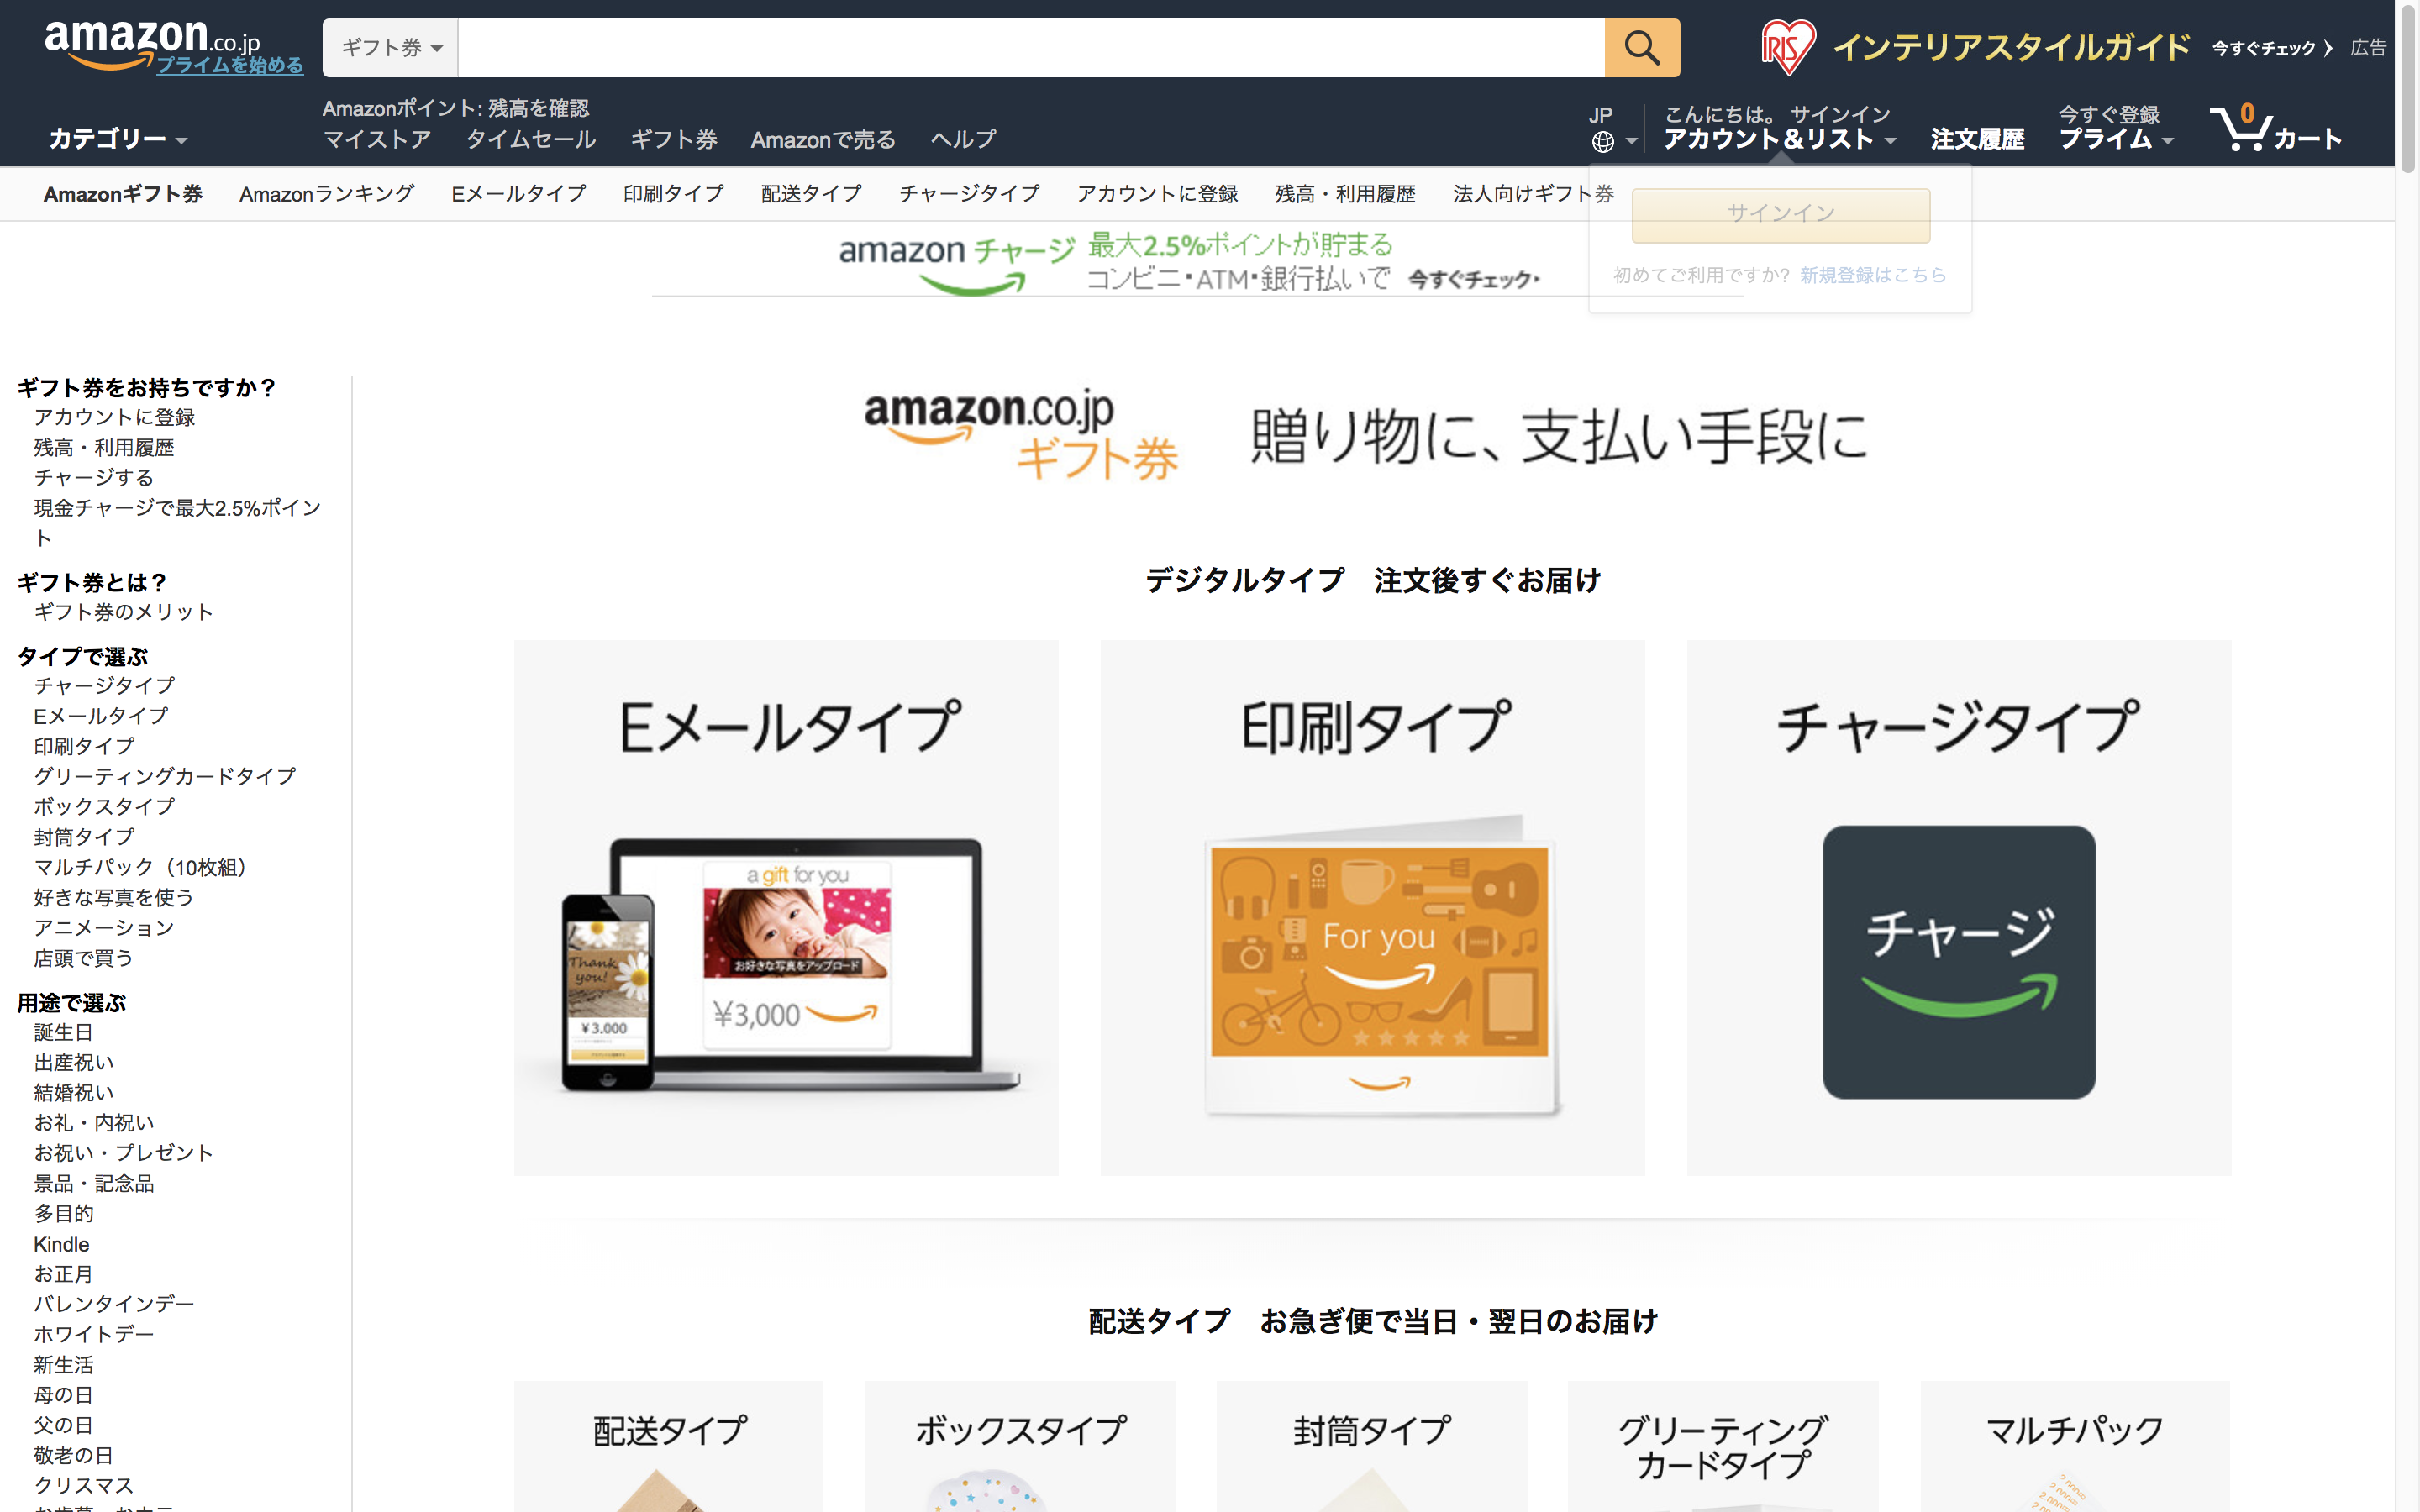Click プライムを始める link
Viewport: 2420px width, 1512px height.
click(230, 65)
